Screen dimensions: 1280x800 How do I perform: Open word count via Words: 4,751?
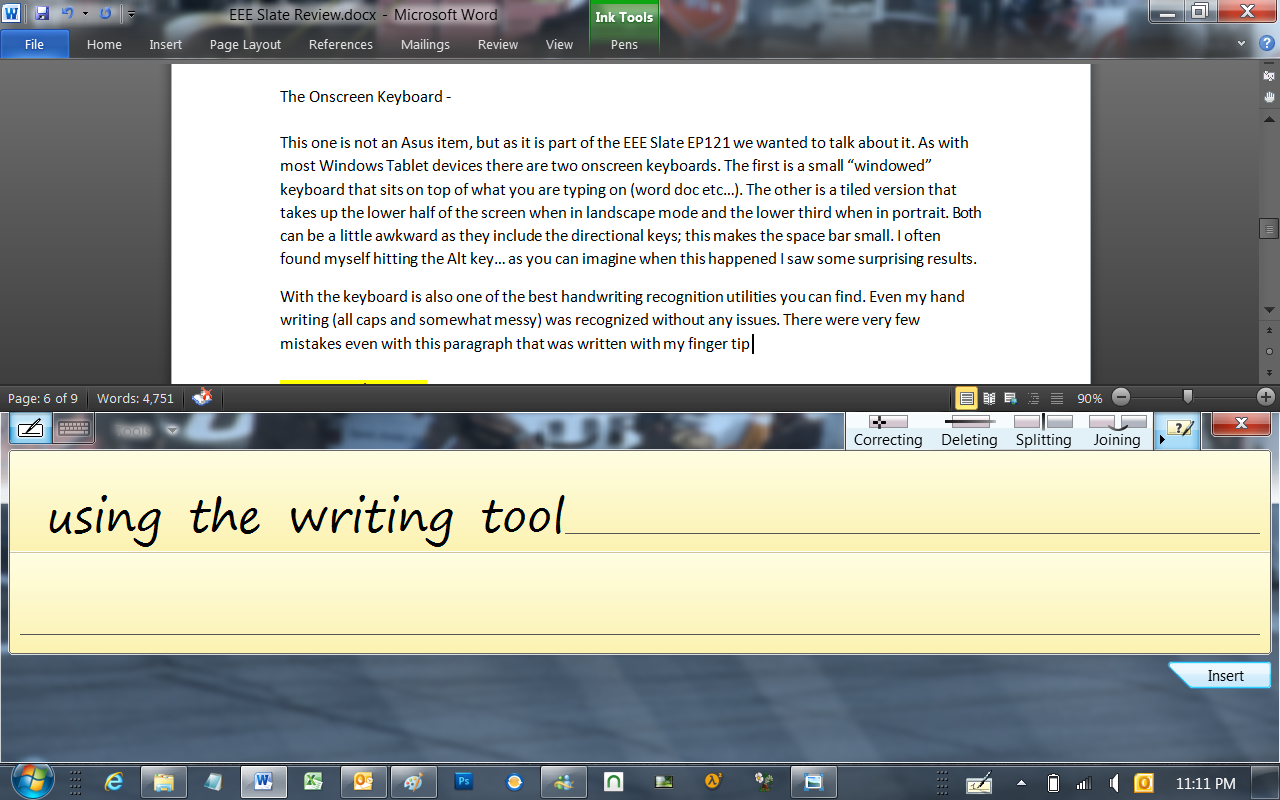point(135,398)
